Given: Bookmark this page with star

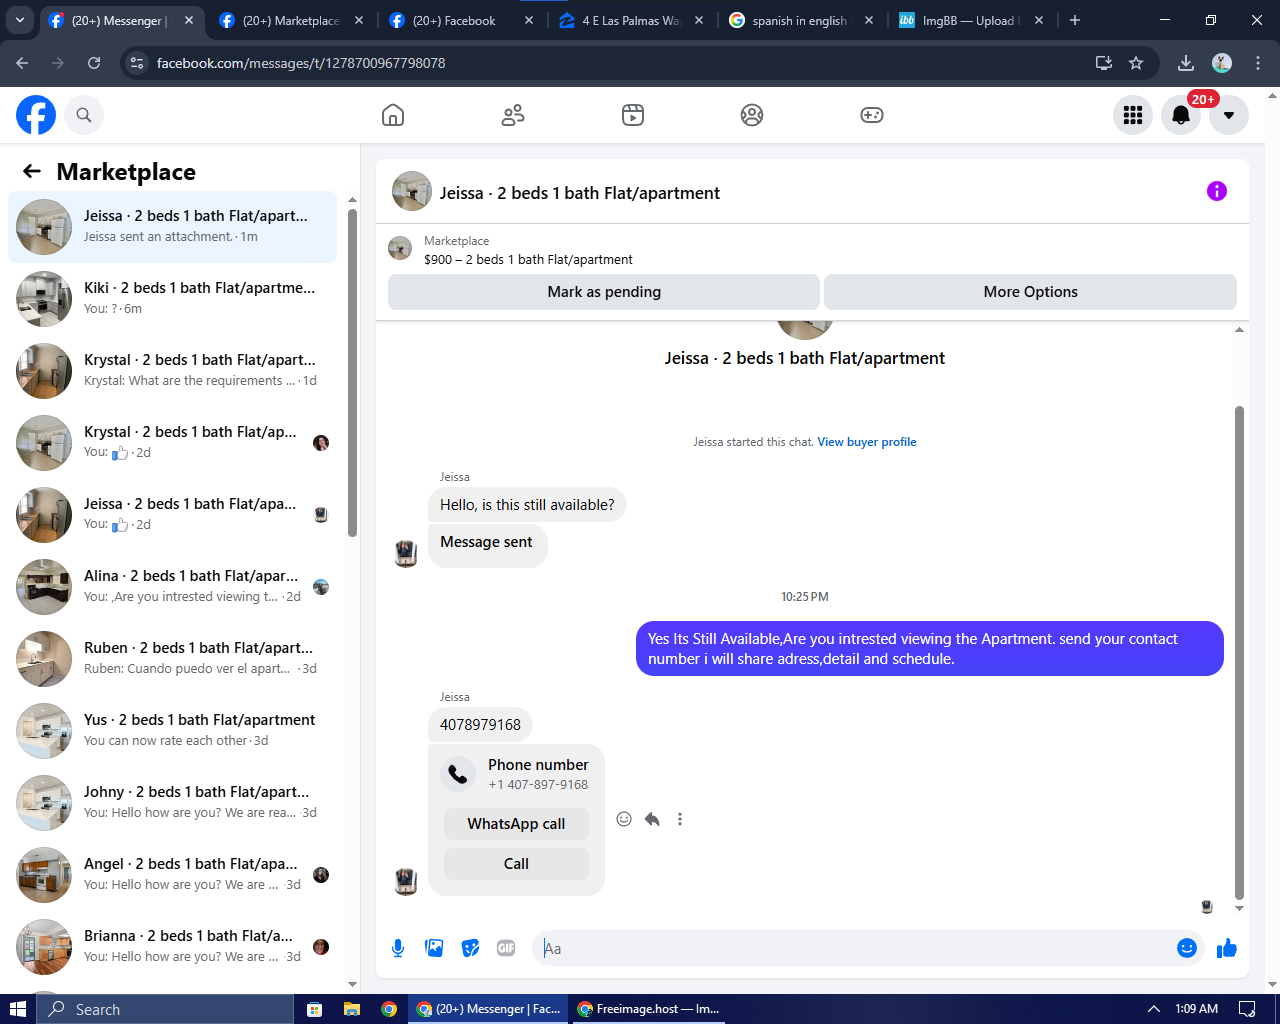Looking at the screenshot, I should pyautogui.click(x=1136, y=63).
